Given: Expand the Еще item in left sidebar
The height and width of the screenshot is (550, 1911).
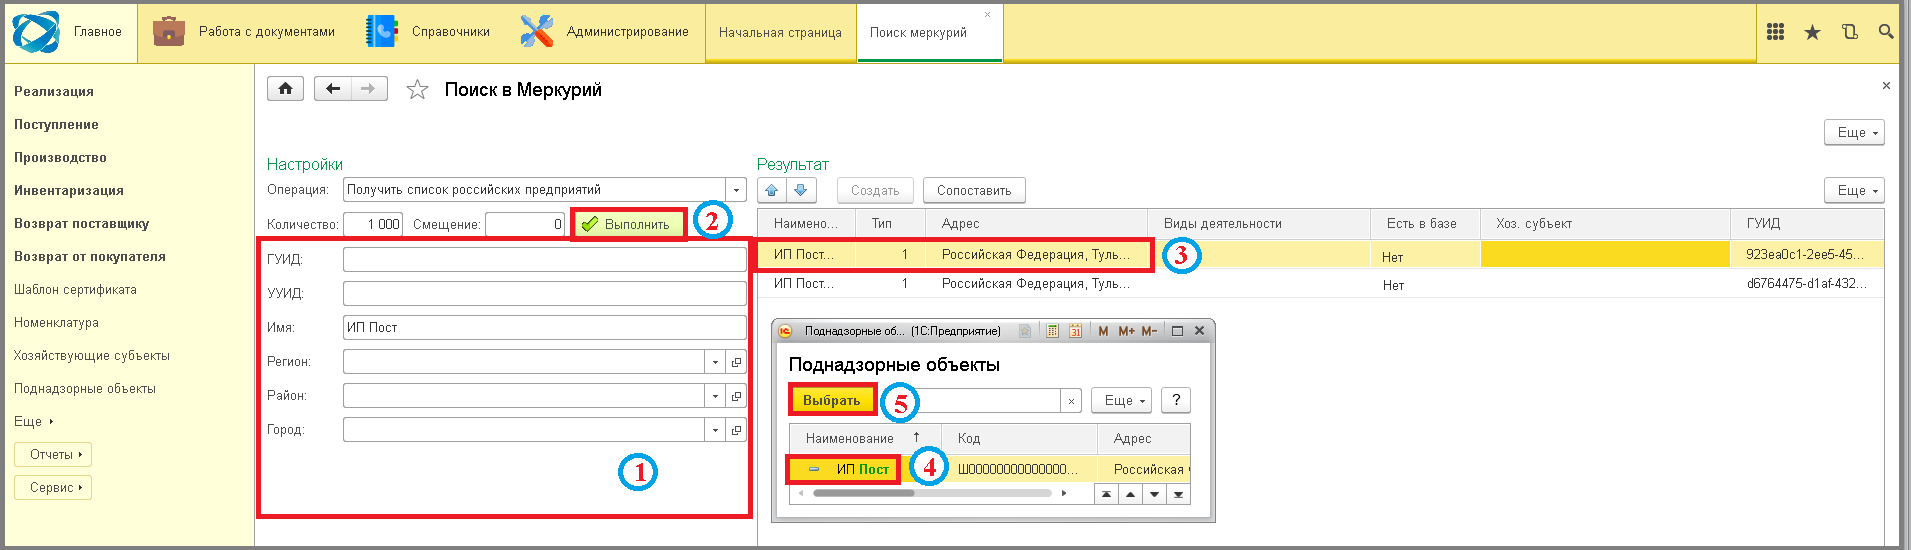Looking at the screenshot, I should (x=33, y=421).
